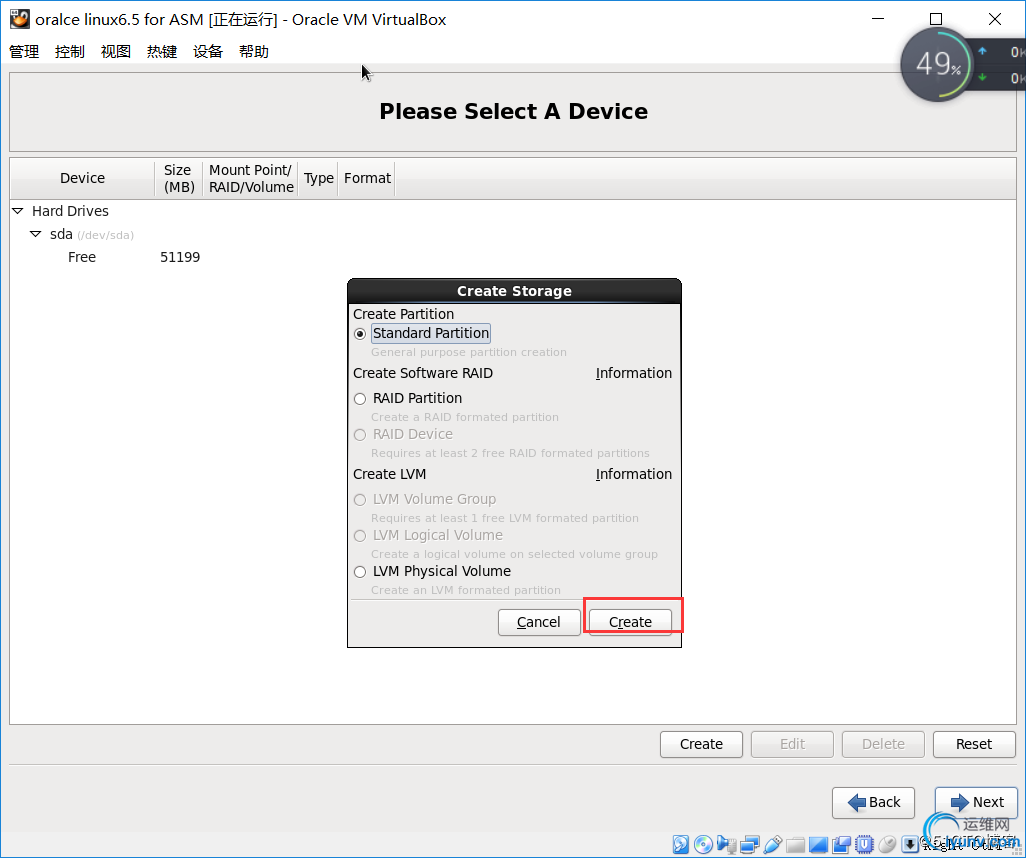The height and width of the screenshot is (858, 1026).
Task: Click the keyboard capture arrow icon
Action: click(x=910, y=844)
